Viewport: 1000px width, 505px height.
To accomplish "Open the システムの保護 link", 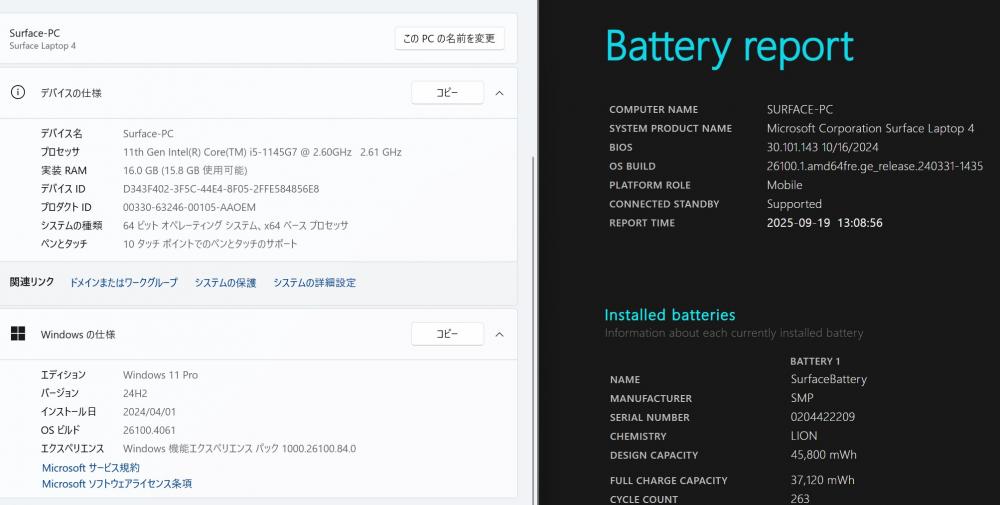I will (225, 283).
